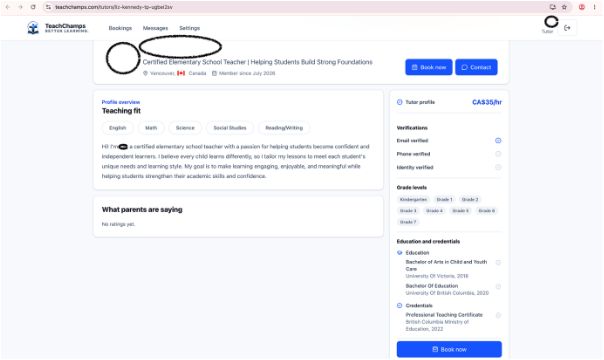
Task: Click the TeachChamps logo
Action: (57, 28)
